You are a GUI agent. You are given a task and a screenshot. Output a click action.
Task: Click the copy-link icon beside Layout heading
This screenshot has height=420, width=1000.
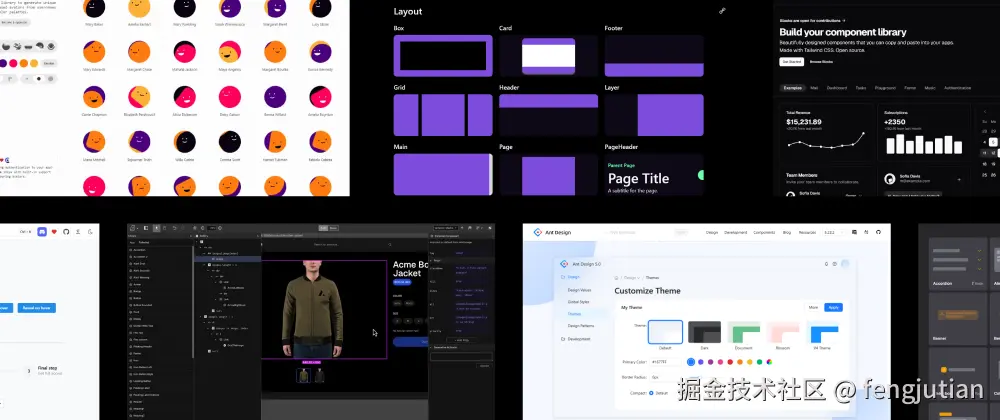(x=722, y=11)
